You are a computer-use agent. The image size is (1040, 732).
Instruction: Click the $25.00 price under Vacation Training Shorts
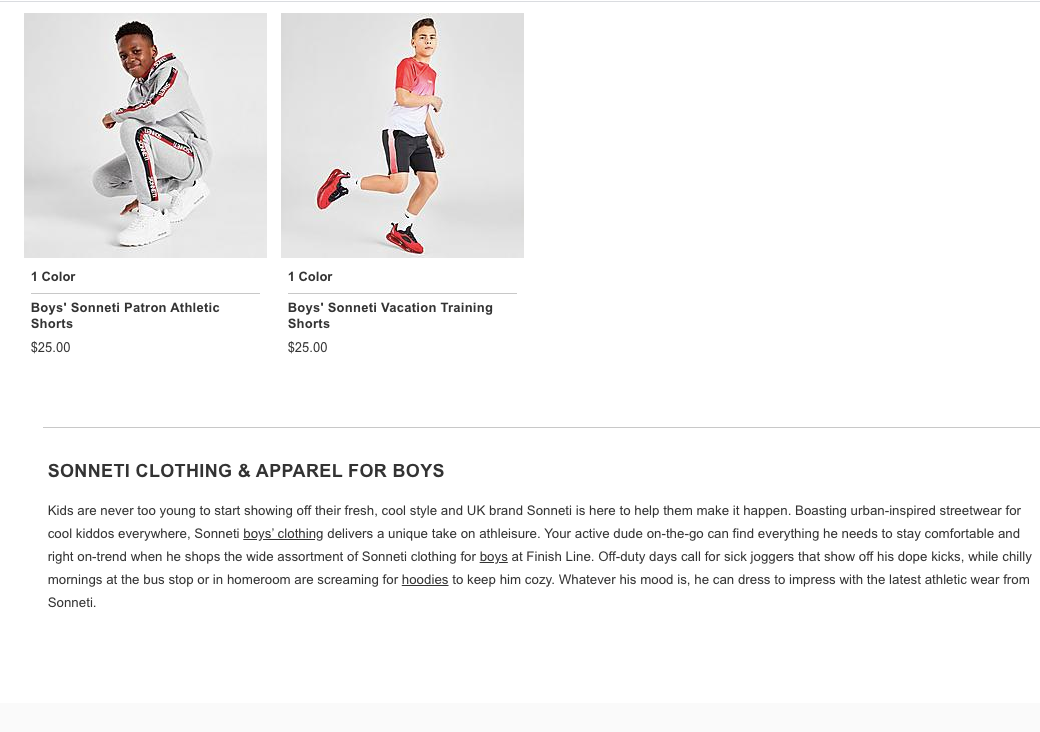pyautogui.click(x=307, y=348)
